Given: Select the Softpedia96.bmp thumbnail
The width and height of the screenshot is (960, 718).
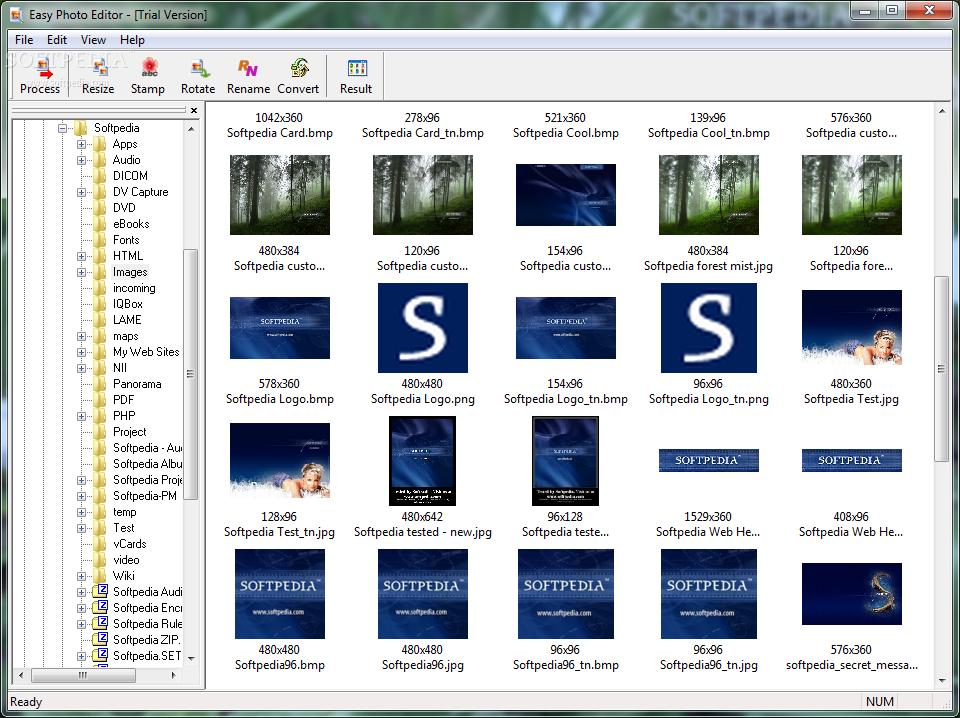Looking at the screenshot, I should 280,594.
